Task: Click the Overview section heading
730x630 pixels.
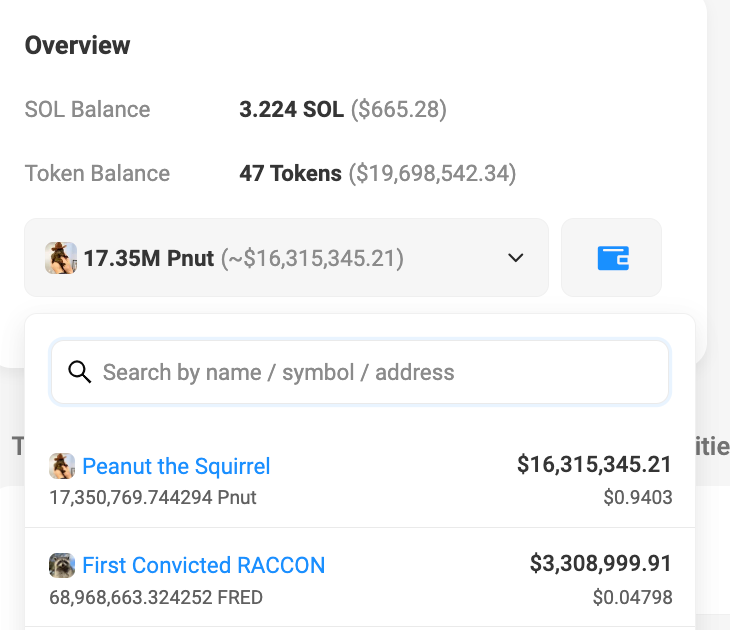Action: coord(77,45)
